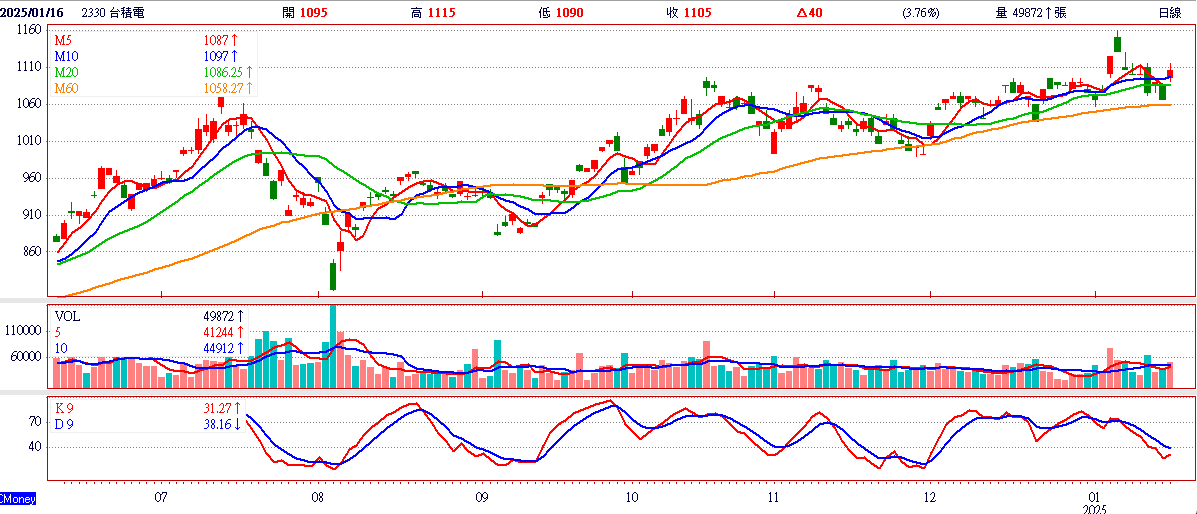Click the M5 moving average label

point(62,40)
